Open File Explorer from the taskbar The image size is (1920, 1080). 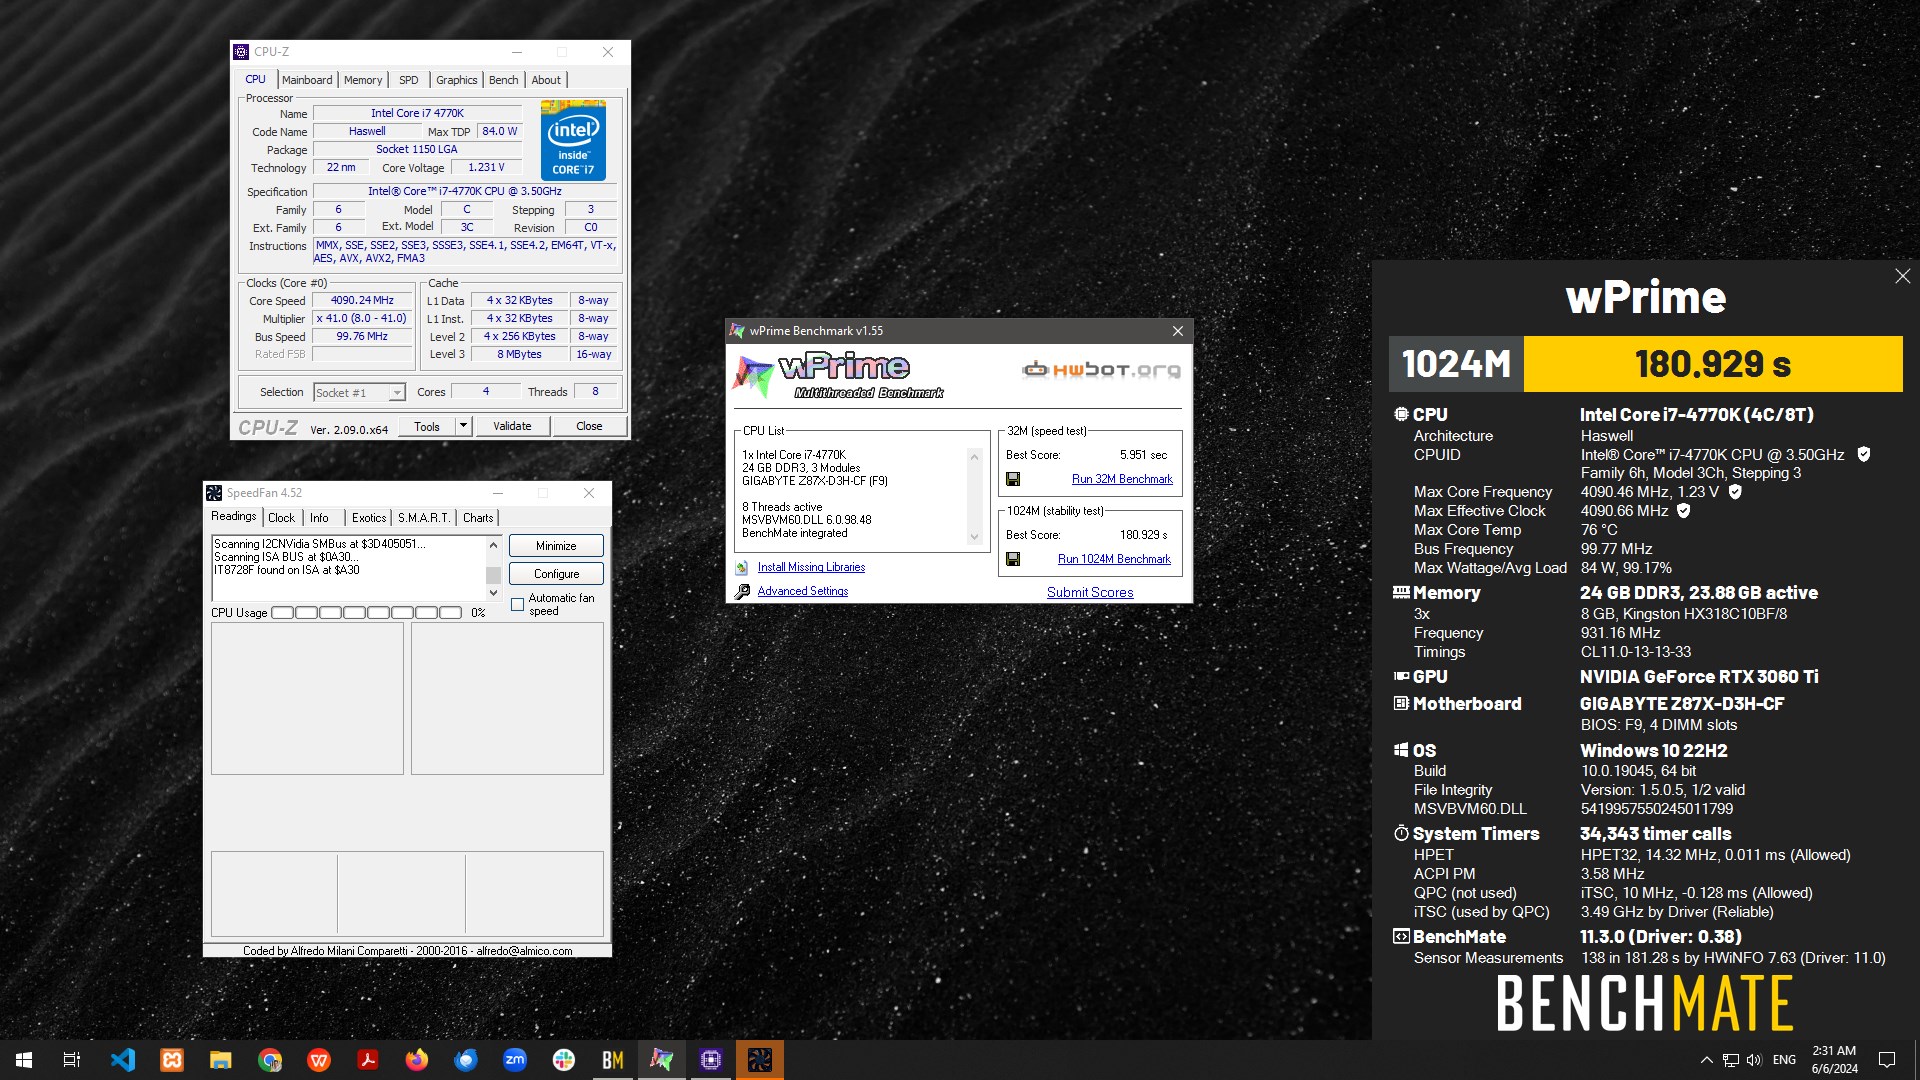point(221,1060)
